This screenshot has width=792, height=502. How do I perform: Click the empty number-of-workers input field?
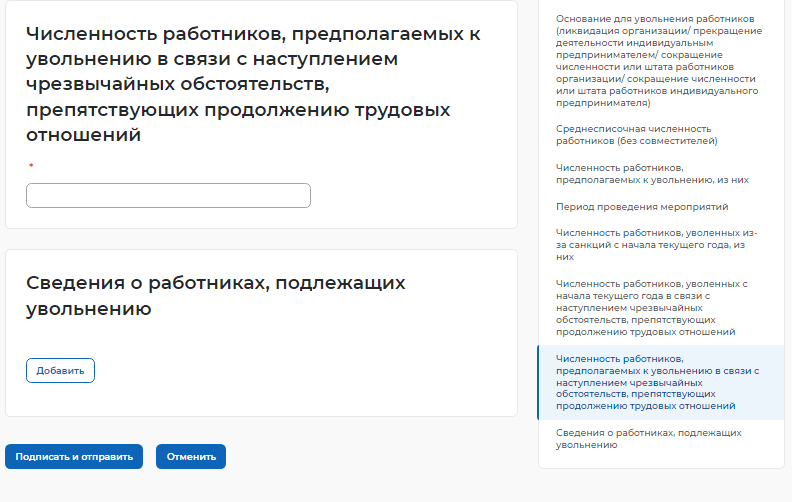[x=168, y=195]
